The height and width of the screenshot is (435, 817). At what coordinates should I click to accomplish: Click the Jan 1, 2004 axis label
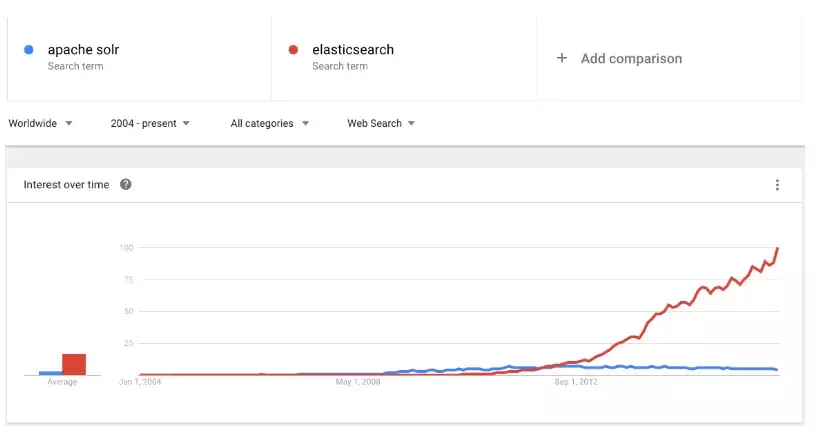click(140, 382)
